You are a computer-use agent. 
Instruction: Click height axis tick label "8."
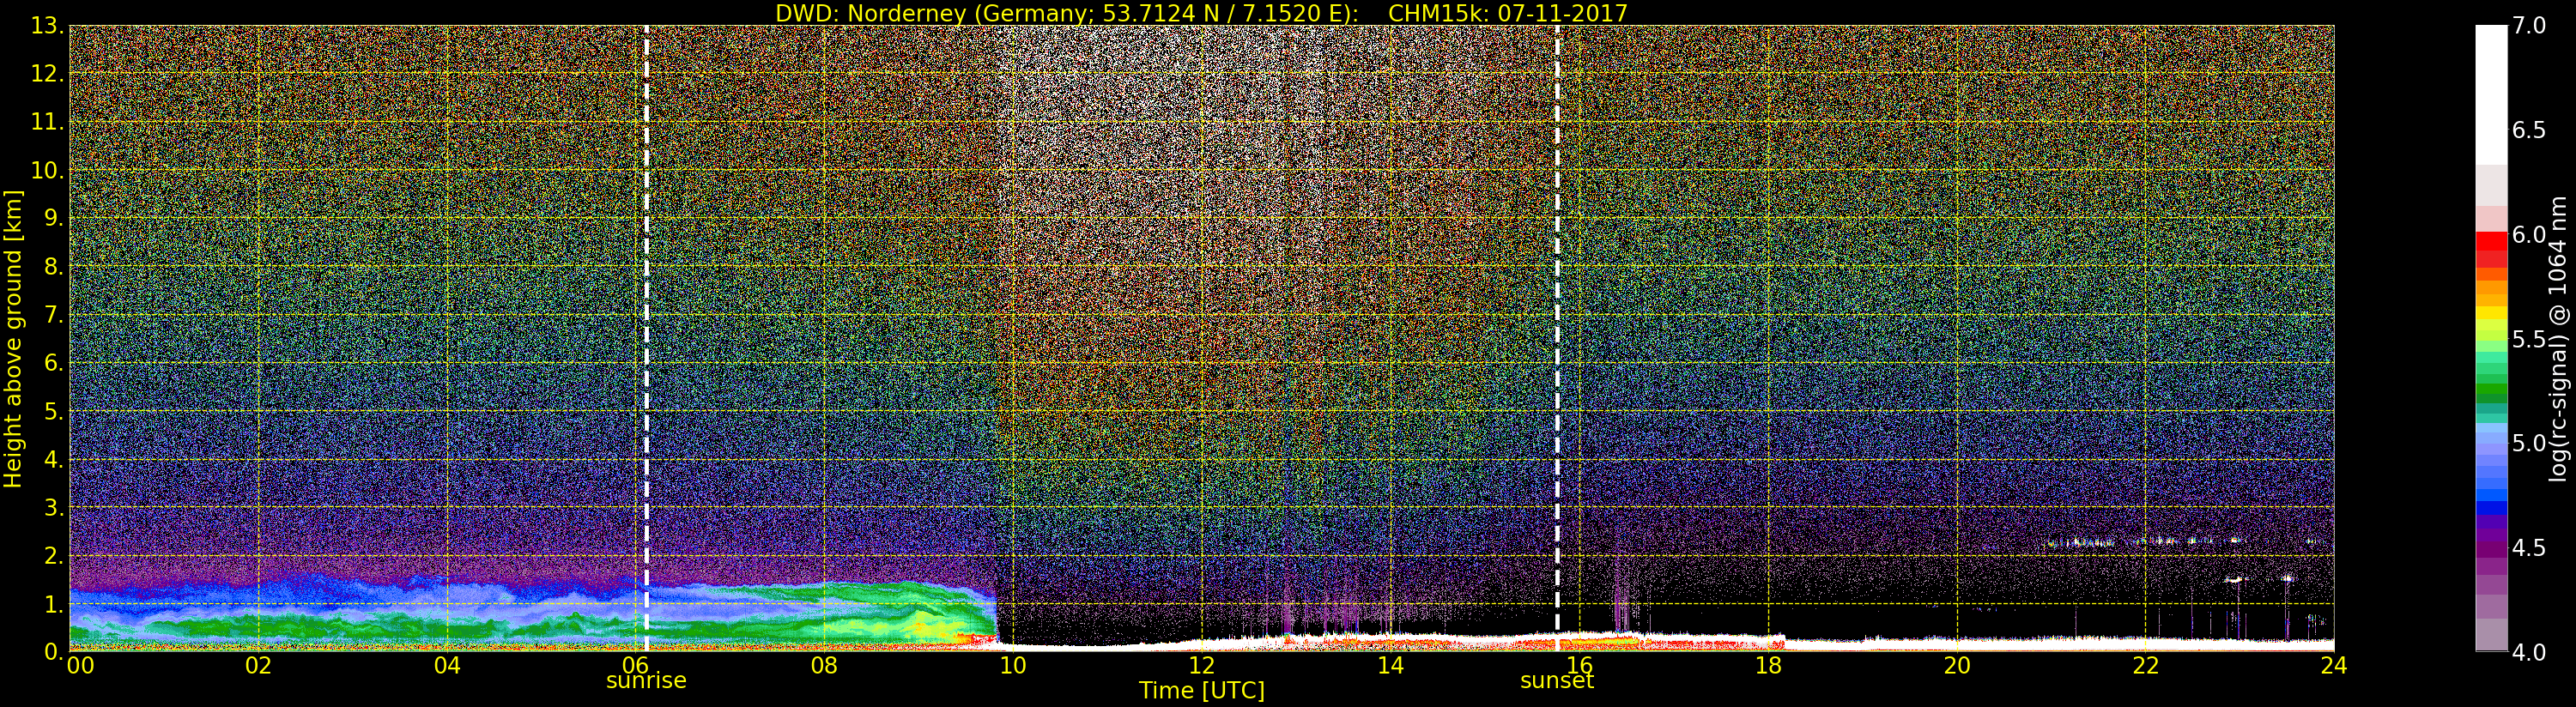coord(53,266)
